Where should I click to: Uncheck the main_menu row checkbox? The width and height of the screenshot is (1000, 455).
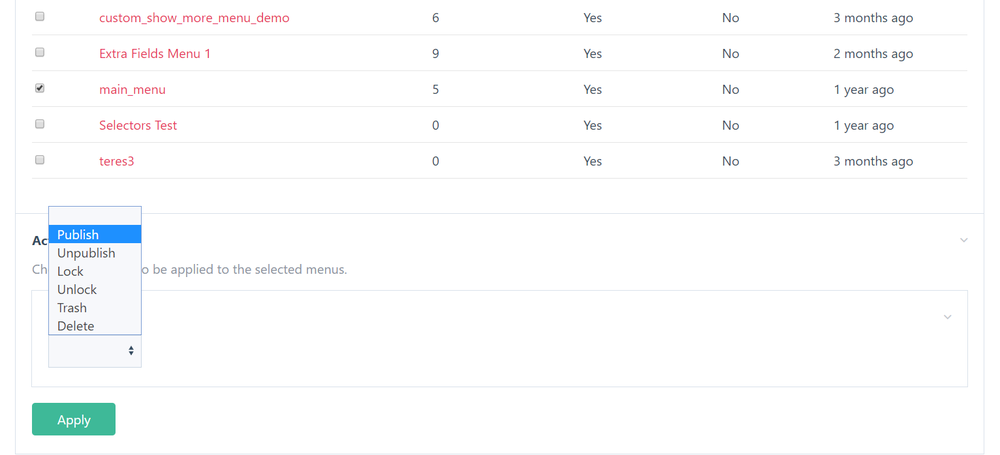(40, 88)
